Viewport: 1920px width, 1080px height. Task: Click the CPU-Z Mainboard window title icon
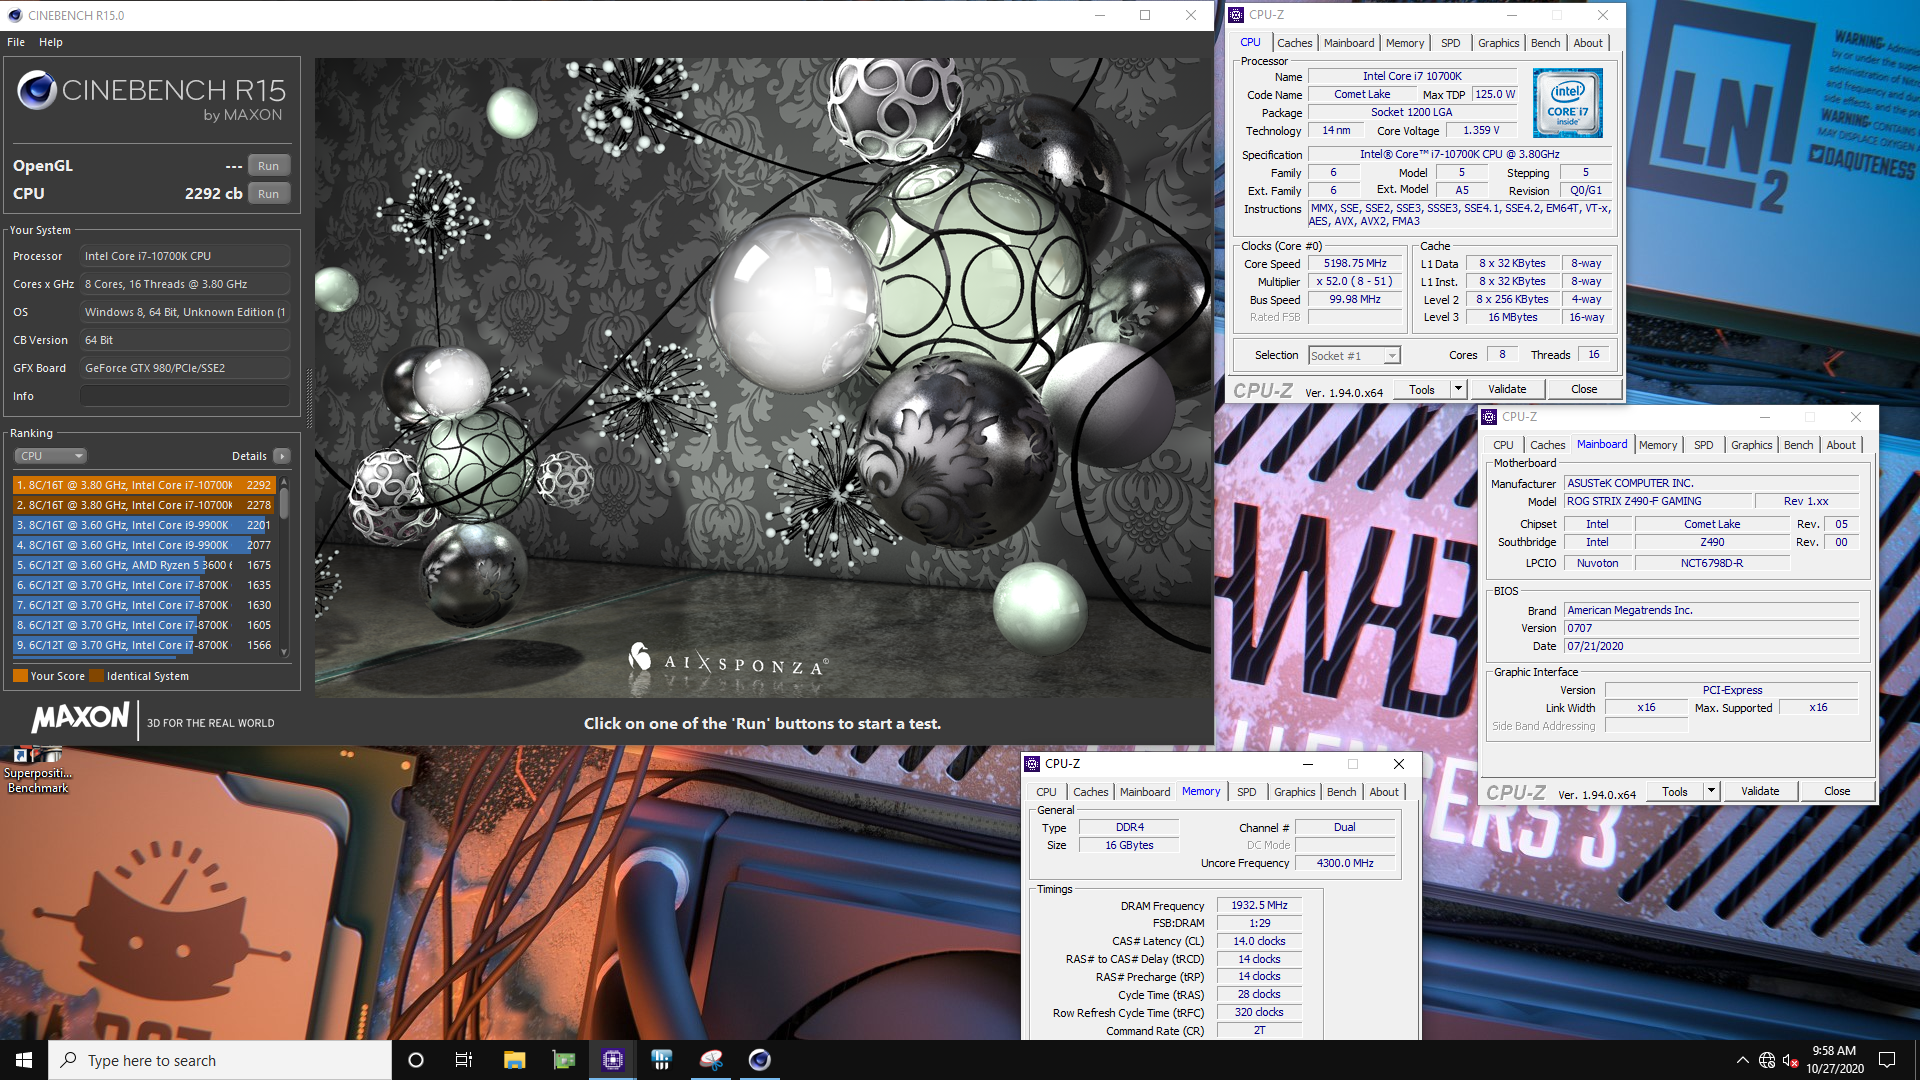point(1489,417)
